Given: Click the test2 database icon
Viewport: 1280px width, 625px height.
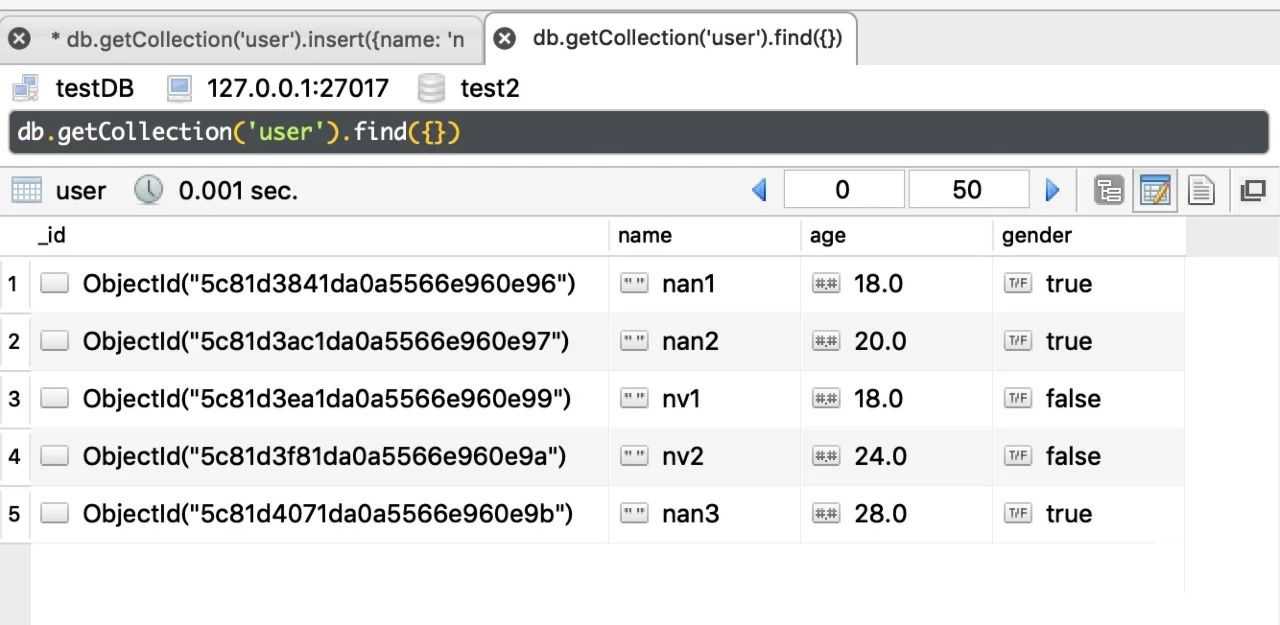Looking at the screenshot, I should (431, 88).
